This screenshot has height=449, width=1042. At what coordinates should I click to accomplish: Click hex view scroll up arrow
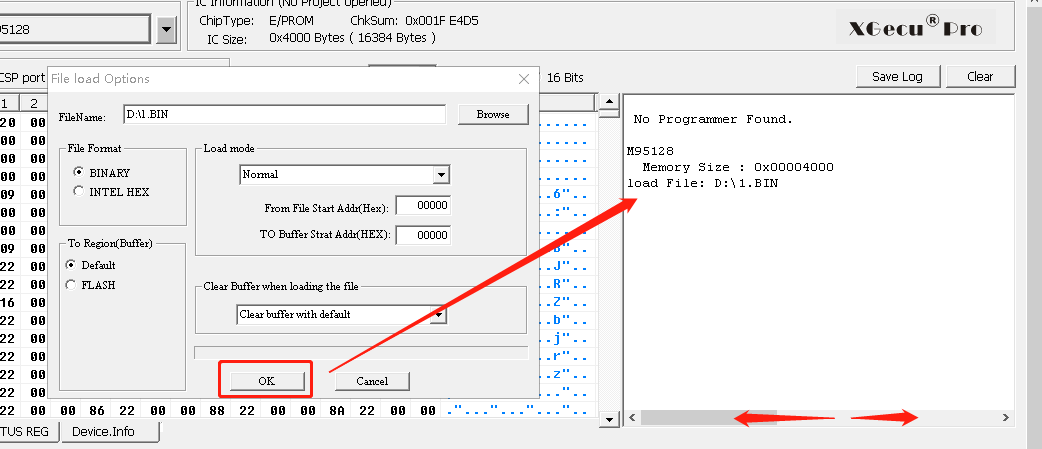pos(608,103)
